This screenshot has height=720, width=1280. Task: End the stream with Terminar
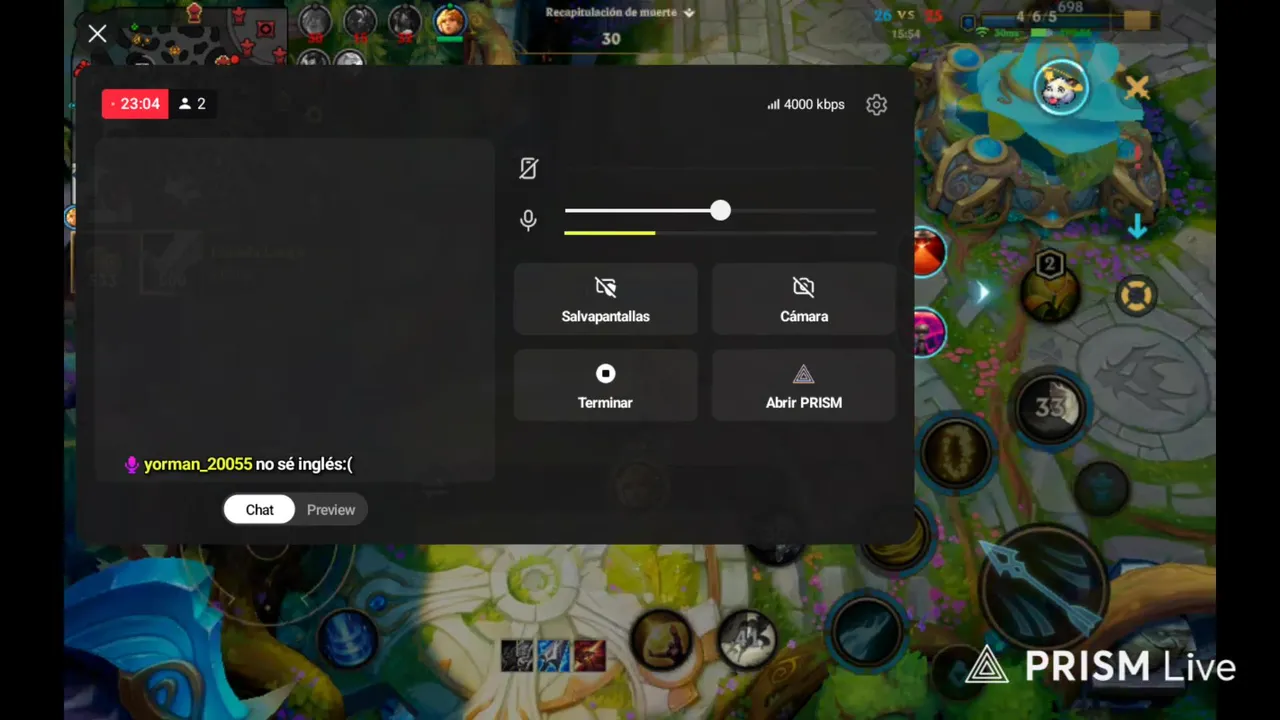(605, 385)
